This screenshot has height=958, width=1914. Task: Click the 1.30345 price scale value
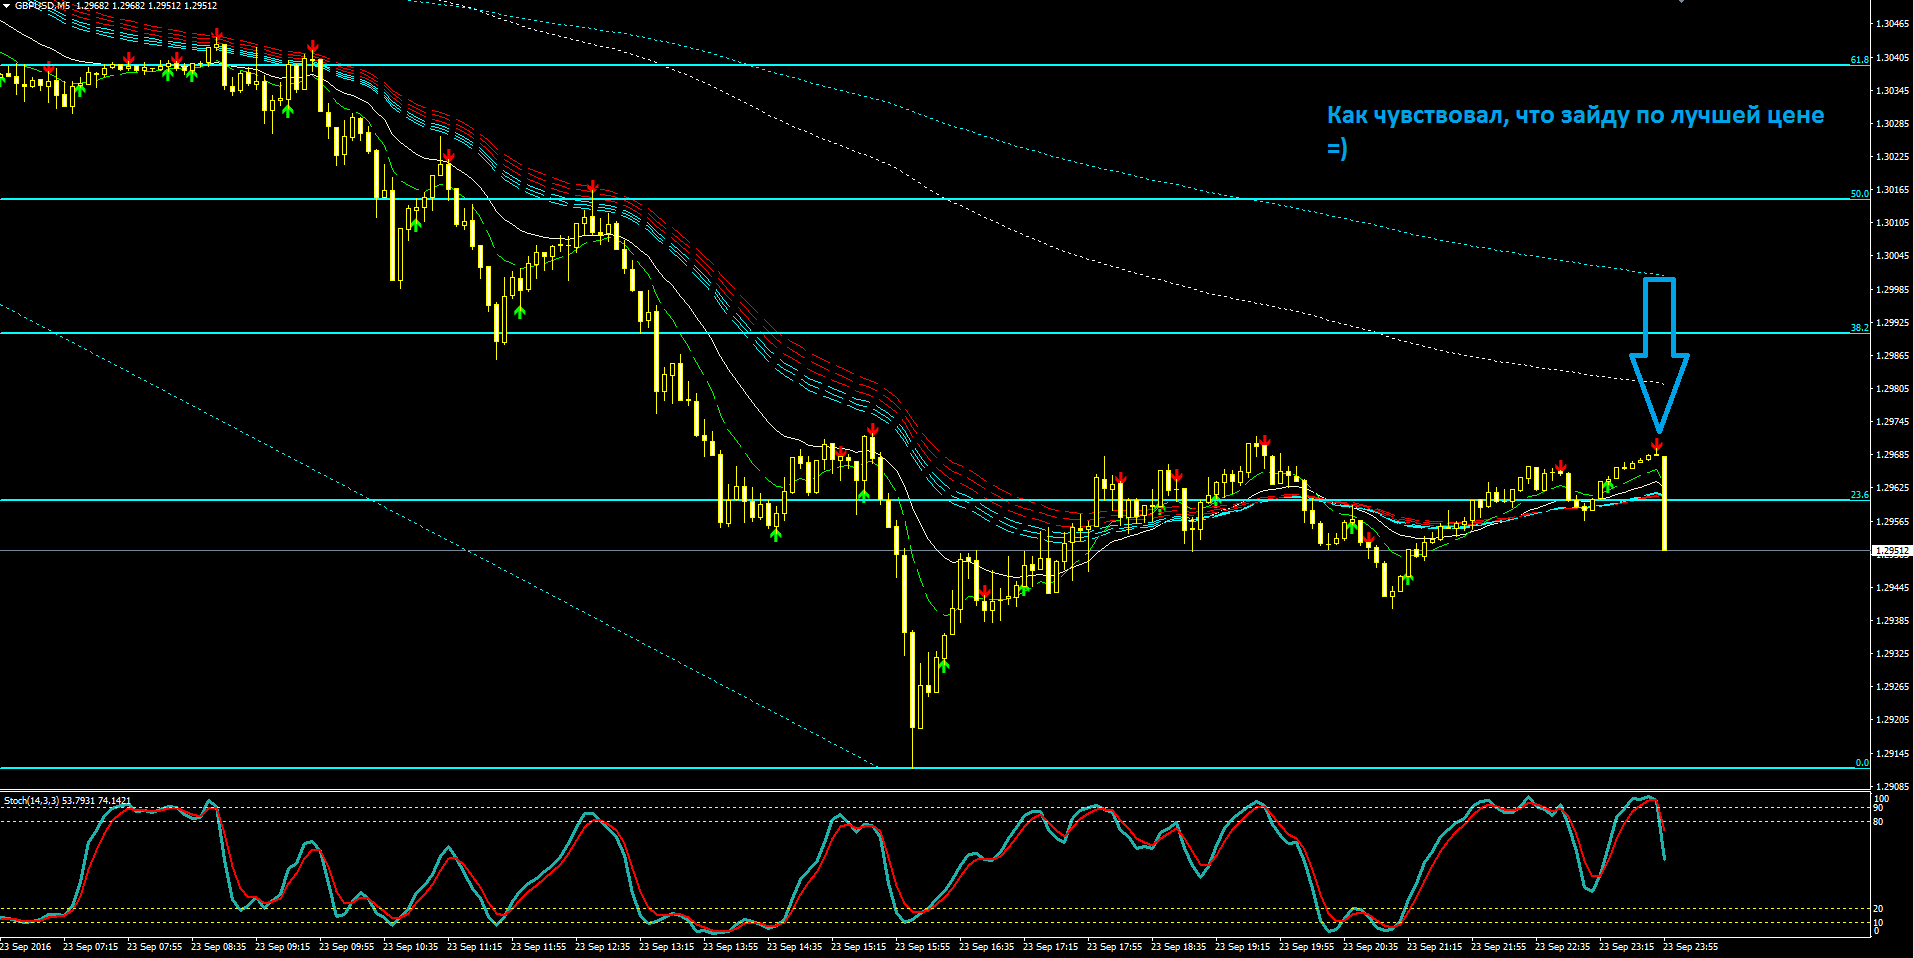coord(1892,91)
